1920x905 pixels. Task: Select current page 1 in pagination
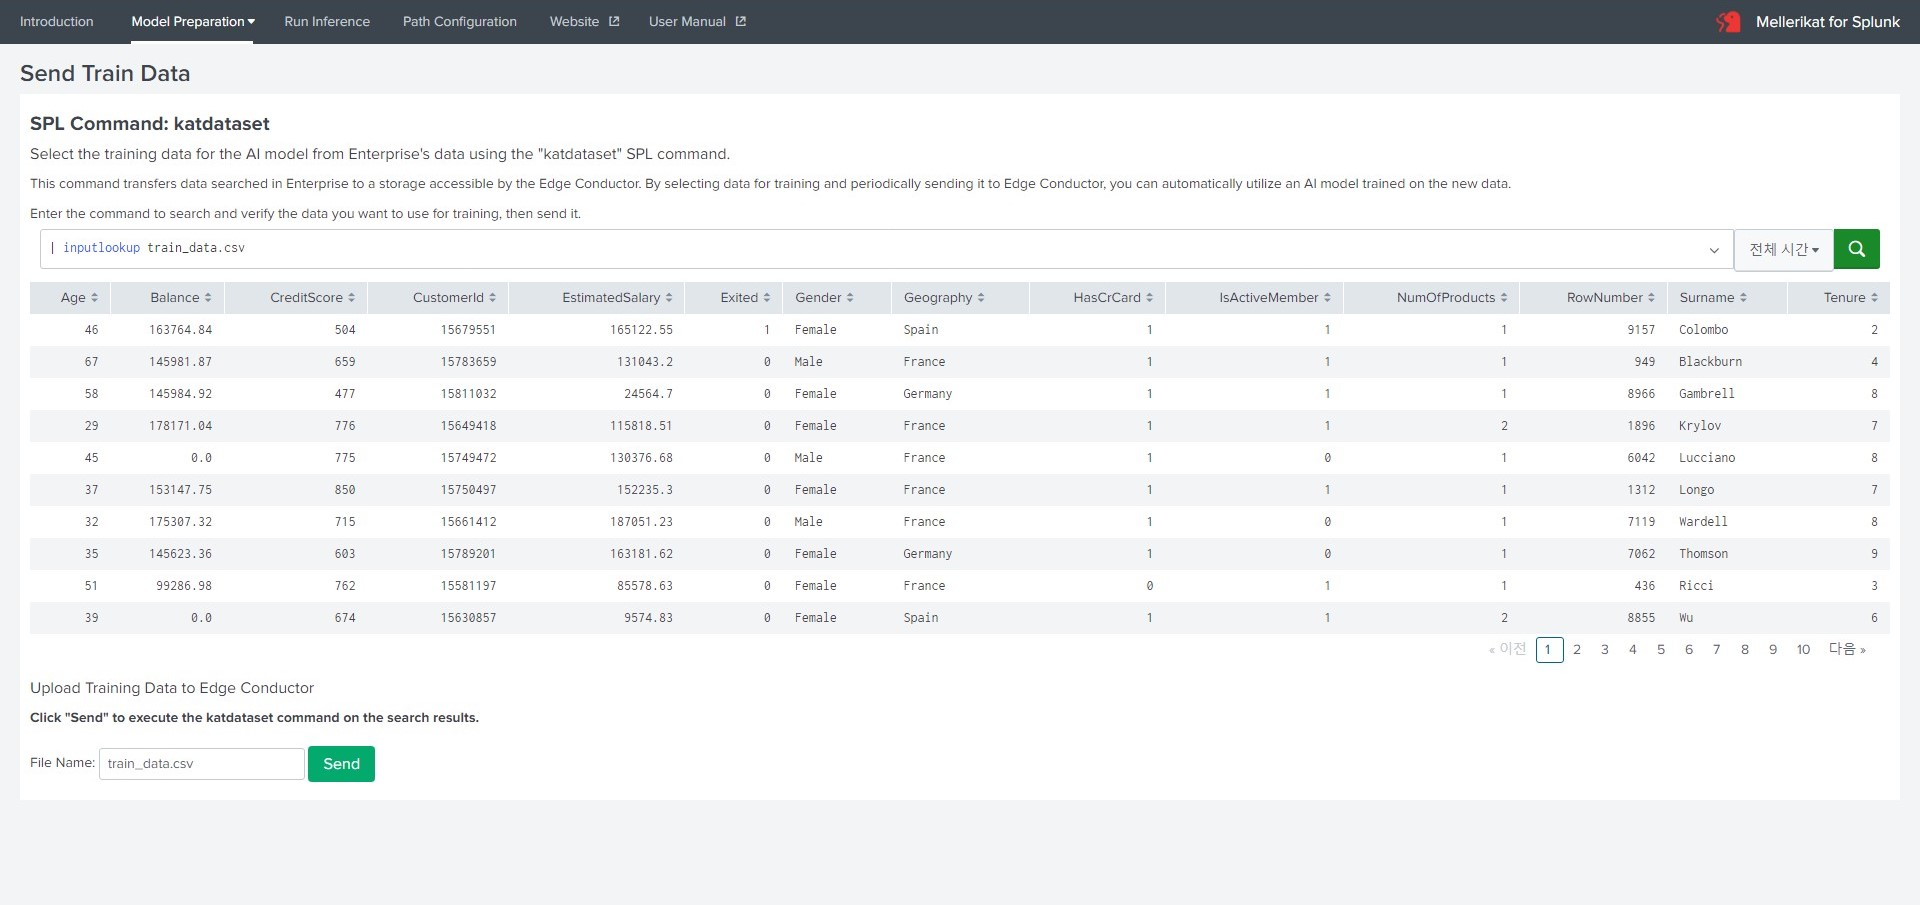pos(1549,650)
